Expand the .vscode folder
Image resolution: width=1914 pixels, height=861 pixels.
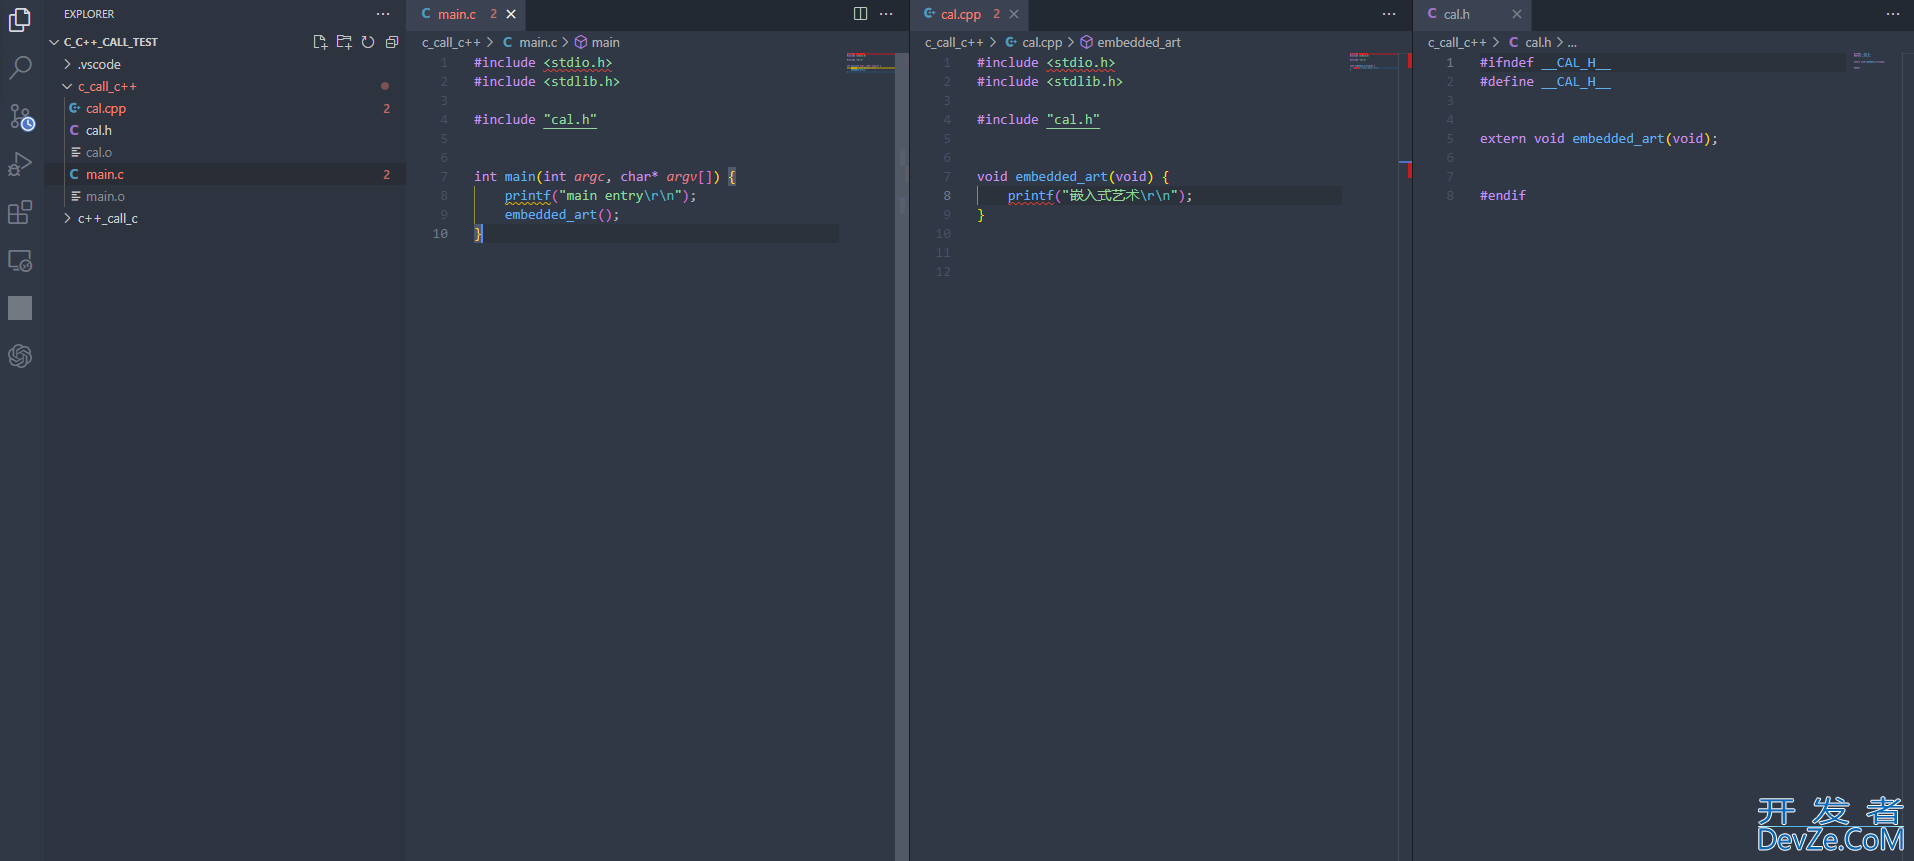click(x=225, y=64)
